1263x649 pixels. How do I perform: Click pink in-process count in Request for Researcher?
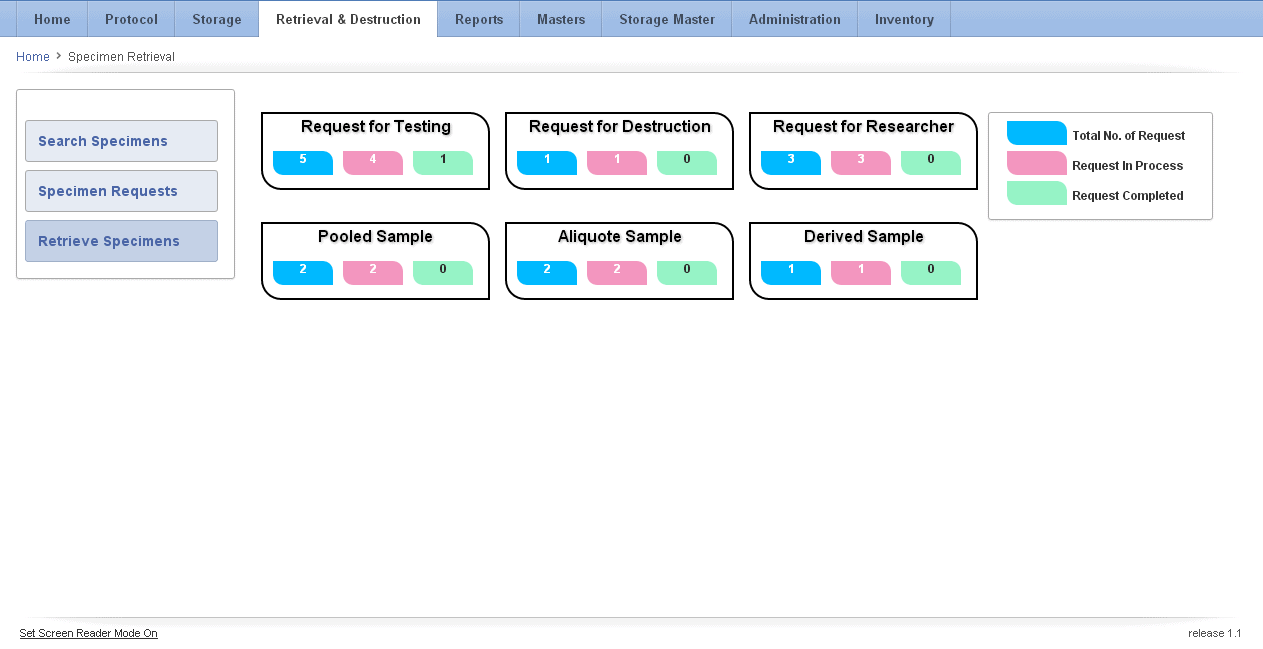pos(860,162)
